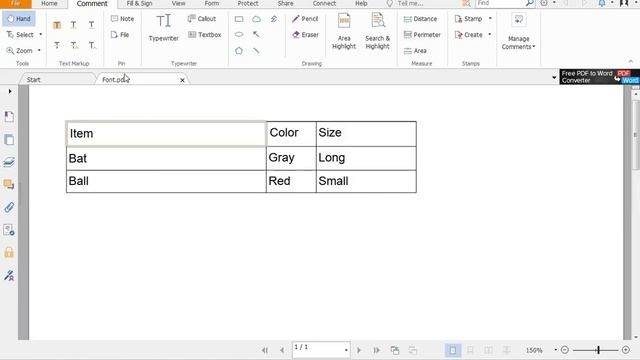Image resolution: width=640 pixels, height=360 pixels.
Task: Open the Layers side panel
Action: pos(9,162)
